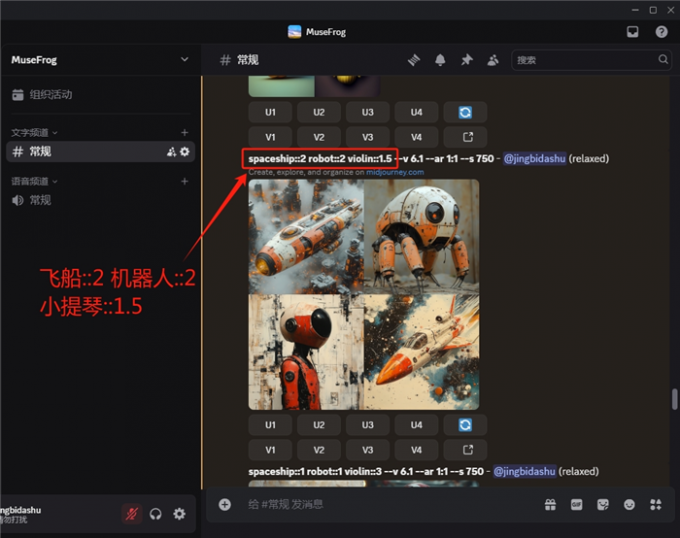Click @jingbidashu mention in violin::3 message

tap(524, 471)
